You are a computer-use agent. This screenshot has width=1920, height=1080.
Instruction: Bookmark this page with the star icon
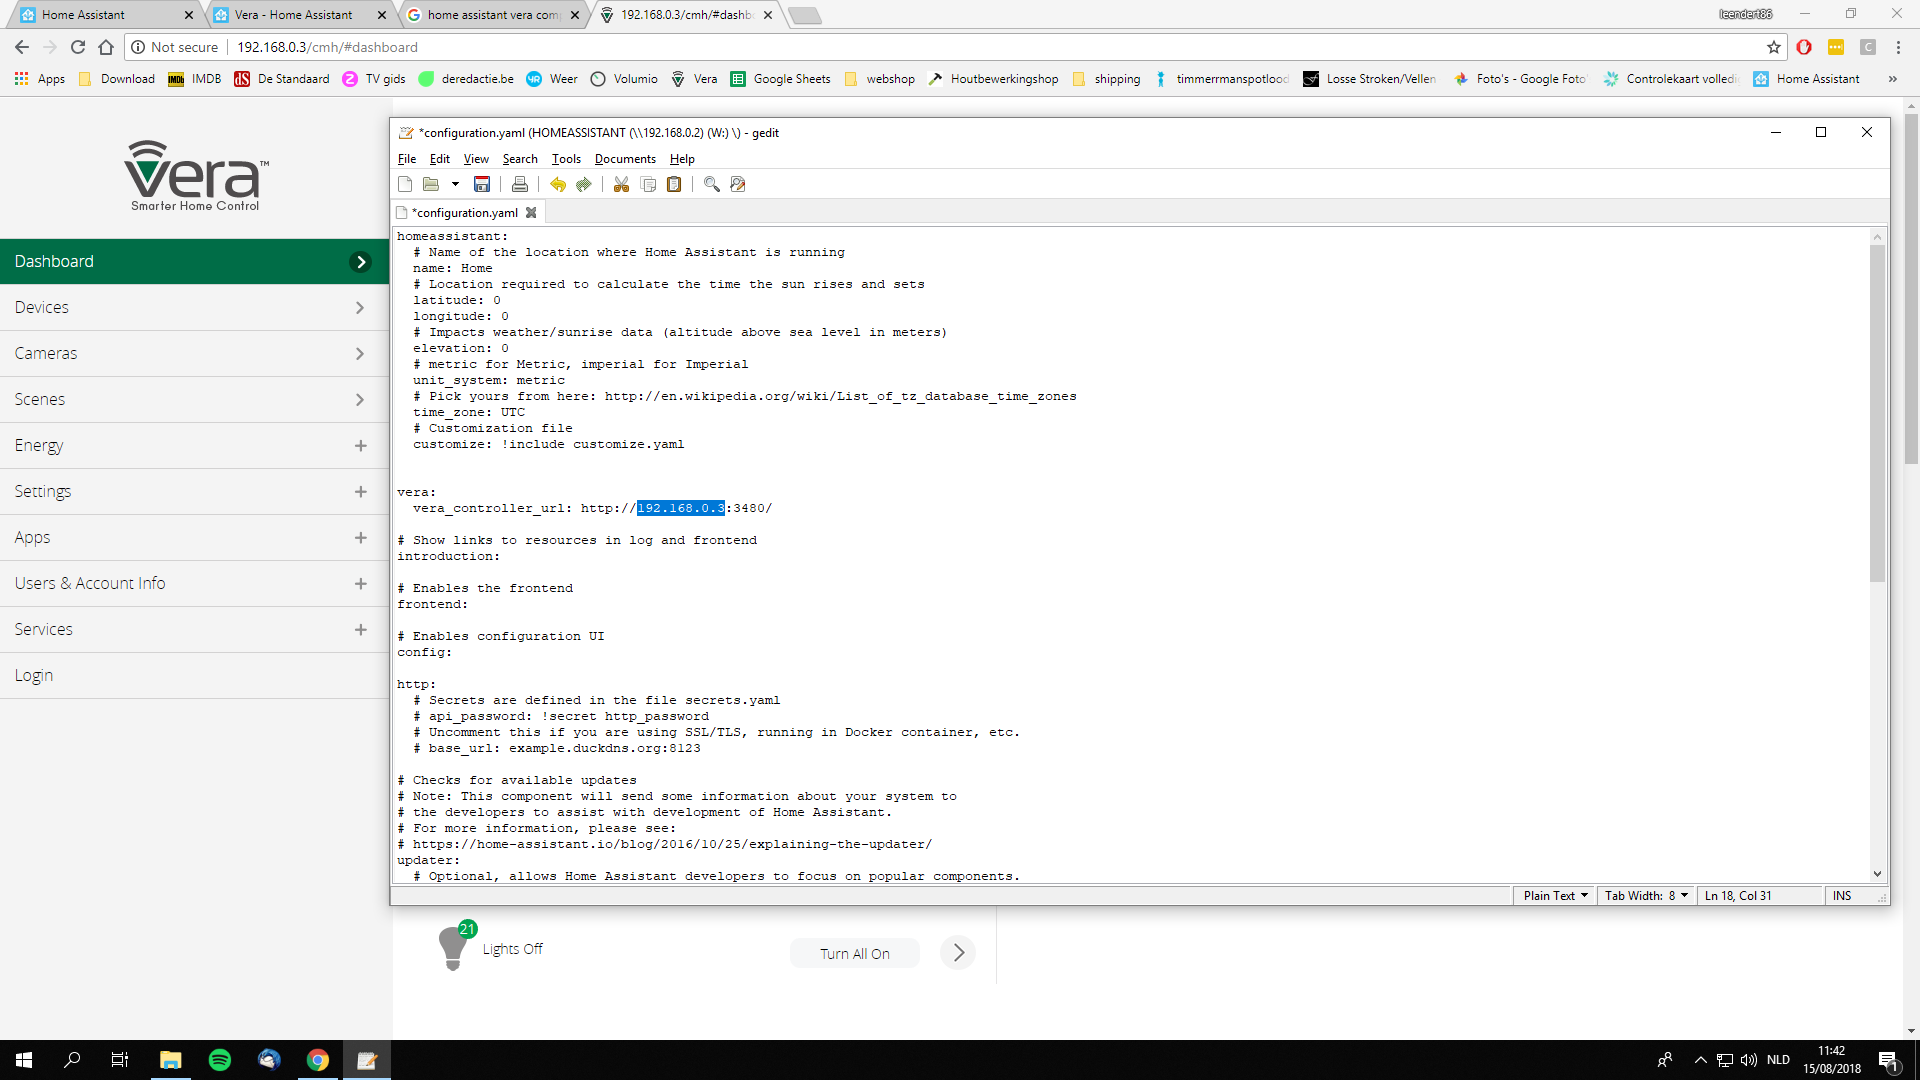1774,47
